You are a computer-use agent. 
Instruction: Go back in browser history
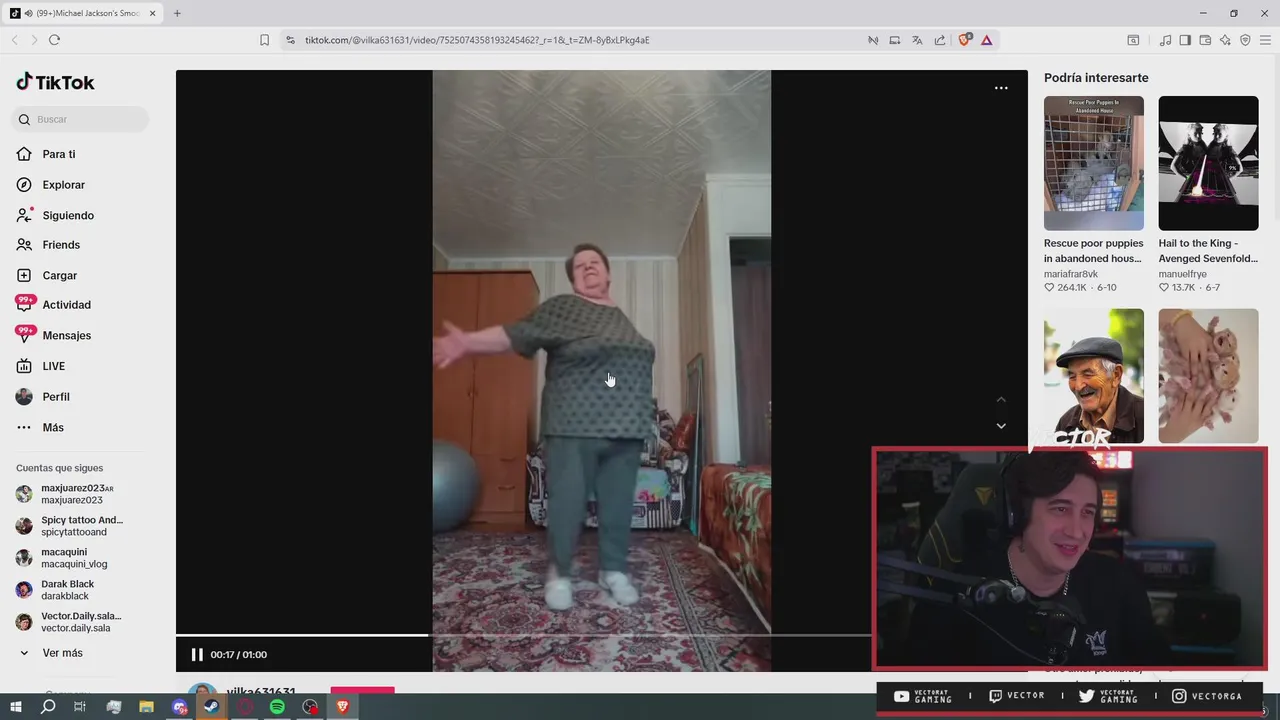(x=14, y=40)
